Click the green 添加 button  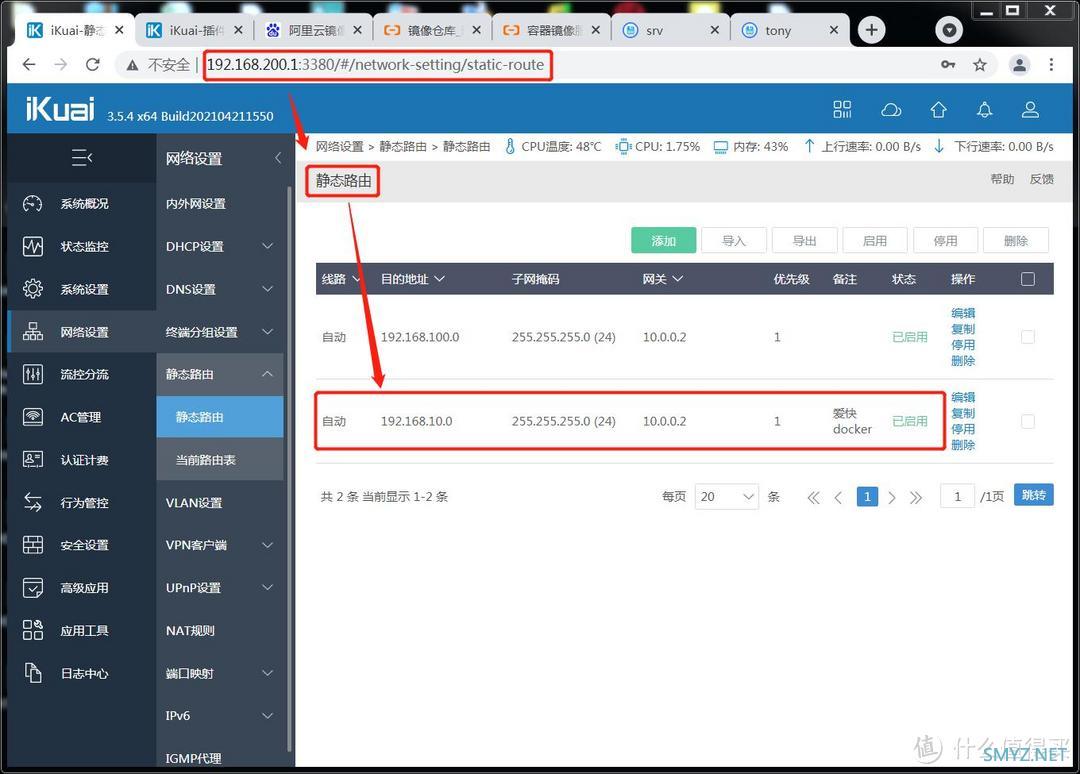point(663,240)
